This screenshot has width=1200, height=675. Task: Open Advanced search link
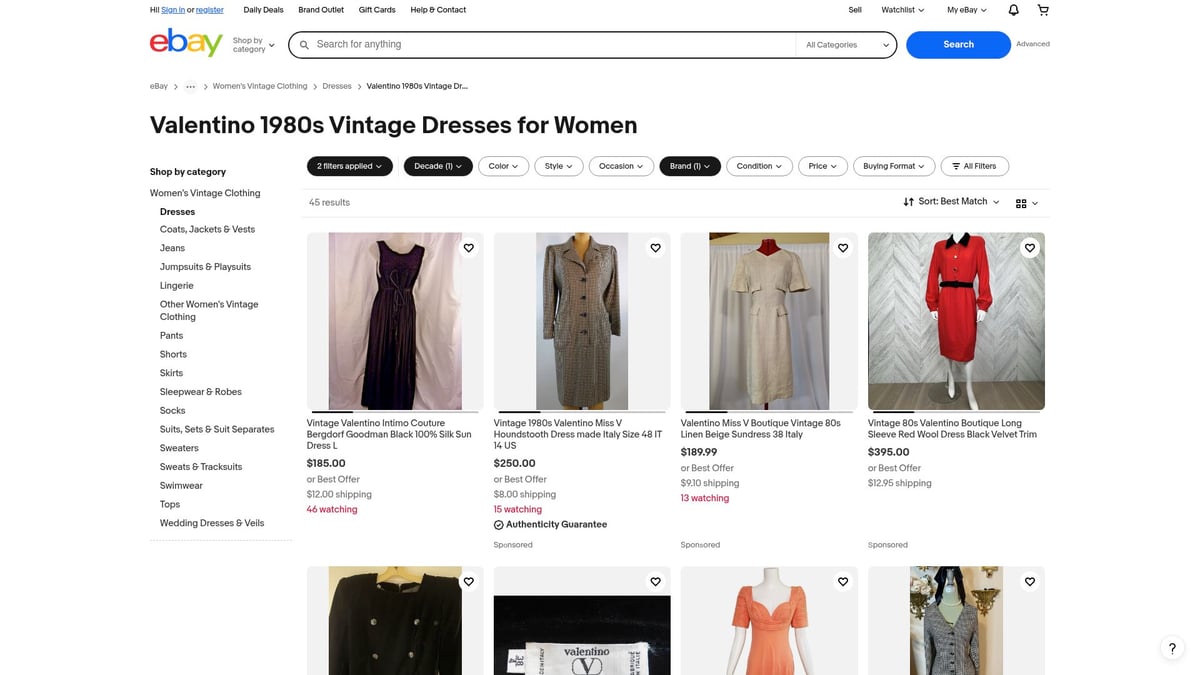pos(1033,44)
